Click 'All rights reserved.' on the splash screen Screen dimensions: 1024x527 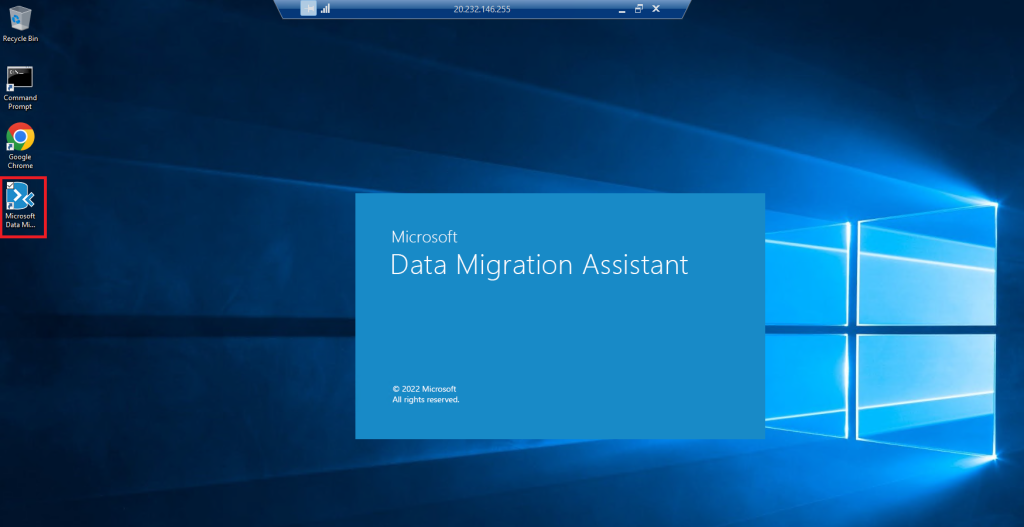pos(426,399)
